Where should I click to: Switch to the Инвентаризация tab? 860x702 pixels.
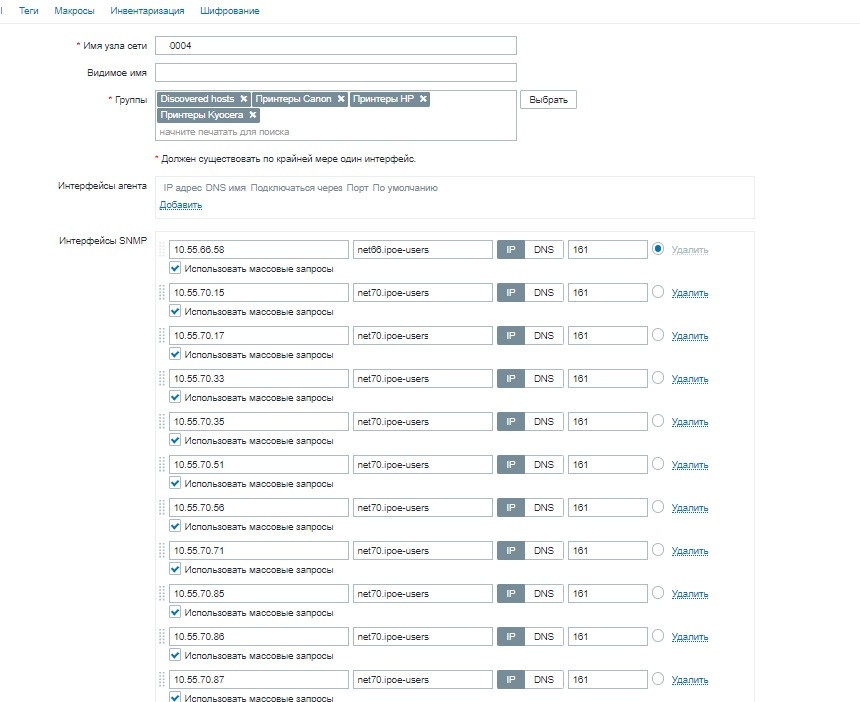click(x=146, y=10)
